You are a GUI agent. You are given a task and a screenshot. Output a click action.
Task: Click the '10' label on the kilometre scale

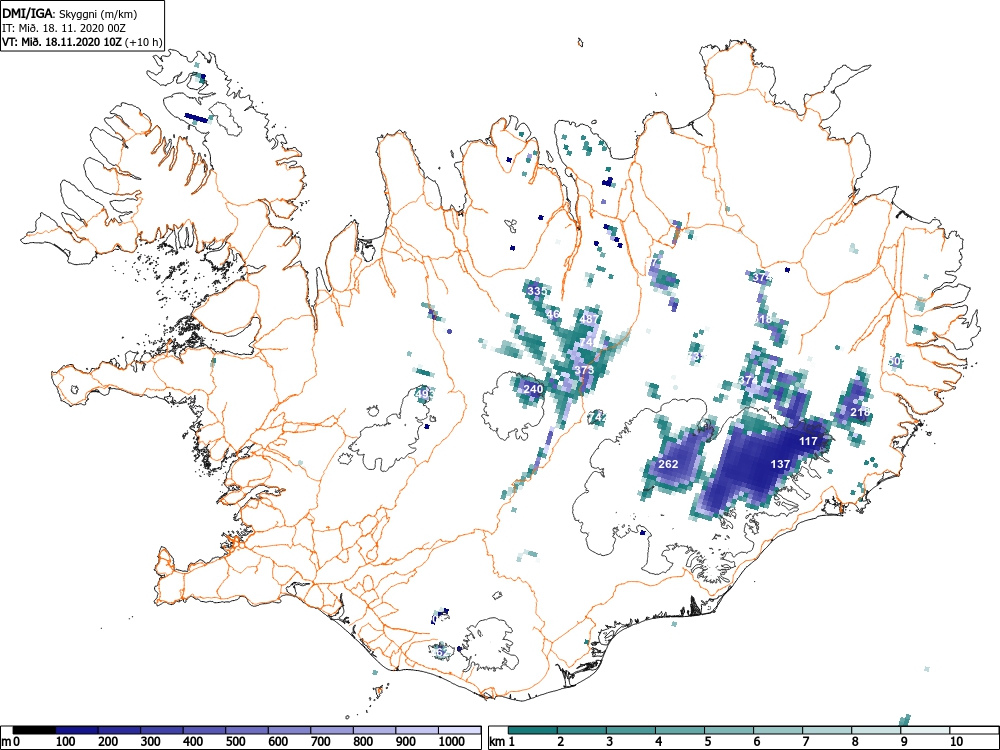coord(956,742)
